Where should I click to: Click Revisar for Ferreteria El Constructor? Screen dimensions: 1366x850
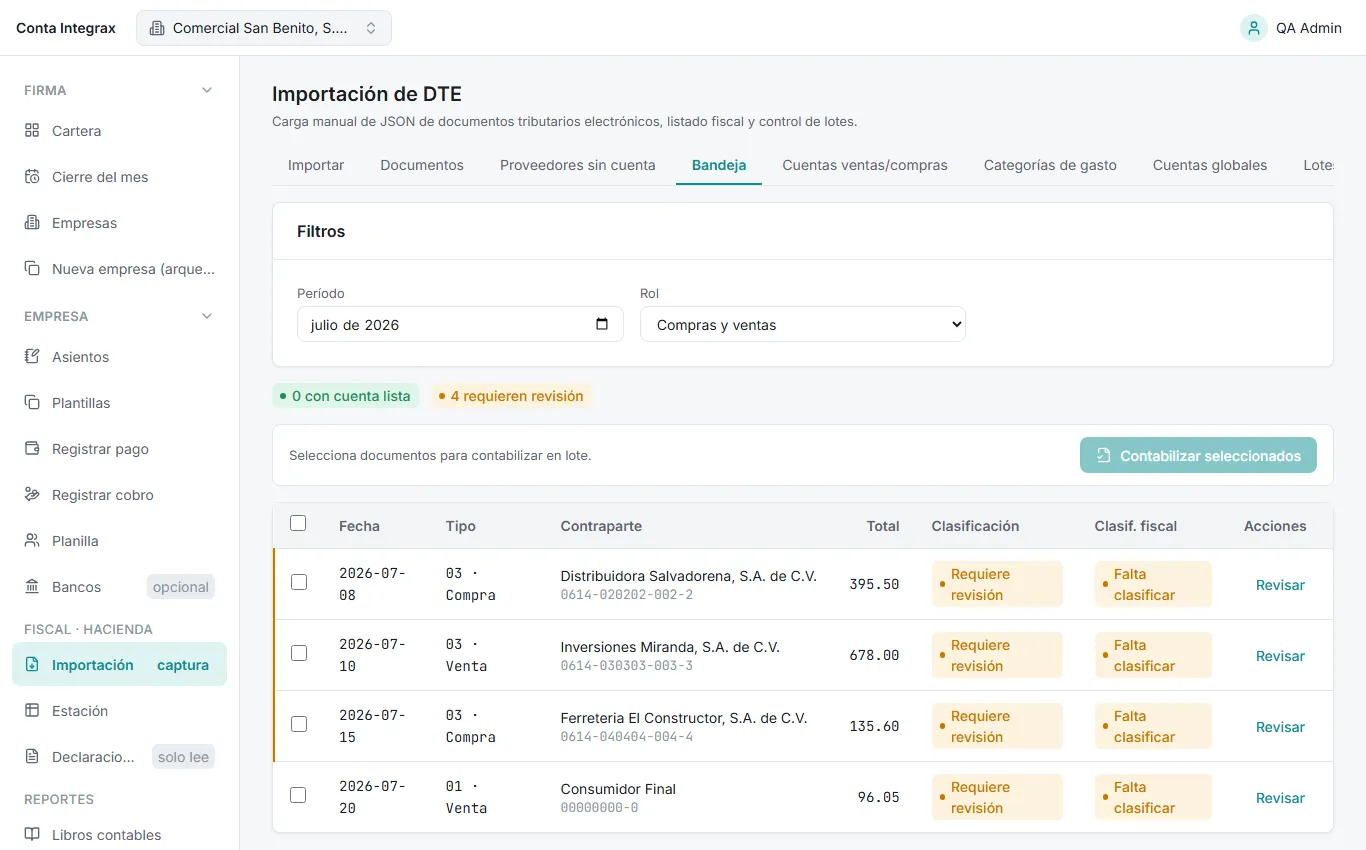[x=1280, y=727]
